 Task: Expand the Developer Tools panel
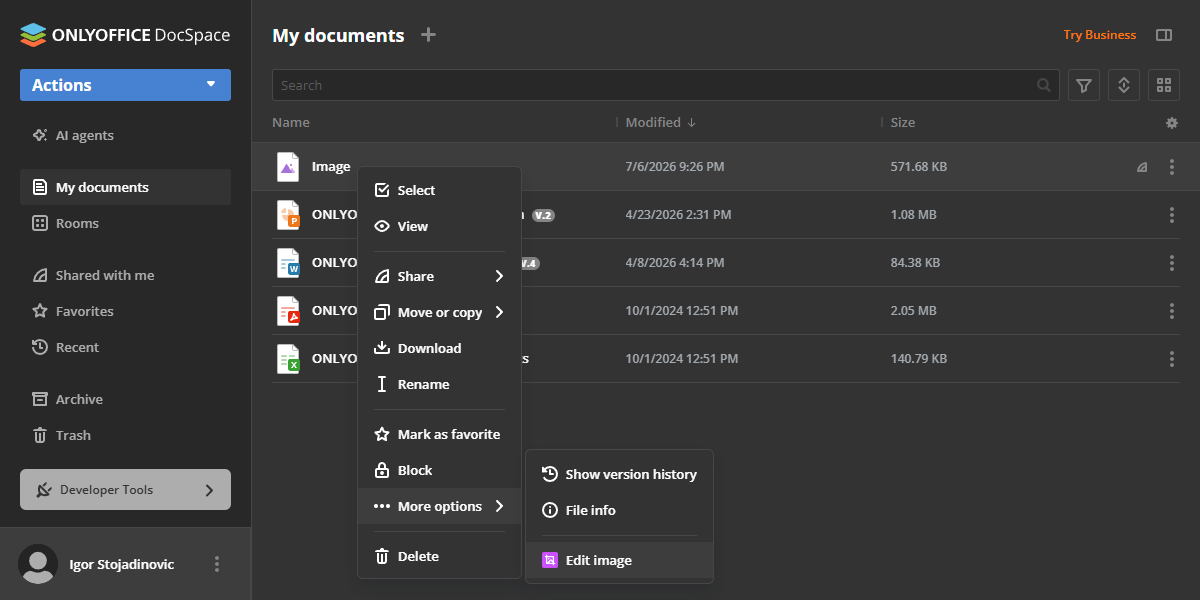coord(125,490)
